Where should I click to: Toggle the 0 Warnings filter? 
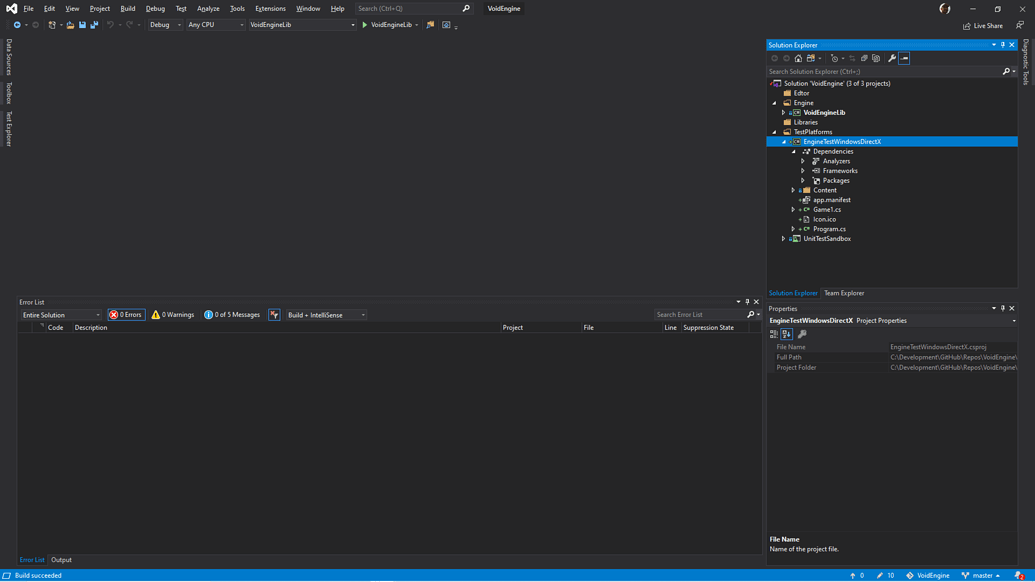coord(172,314)
